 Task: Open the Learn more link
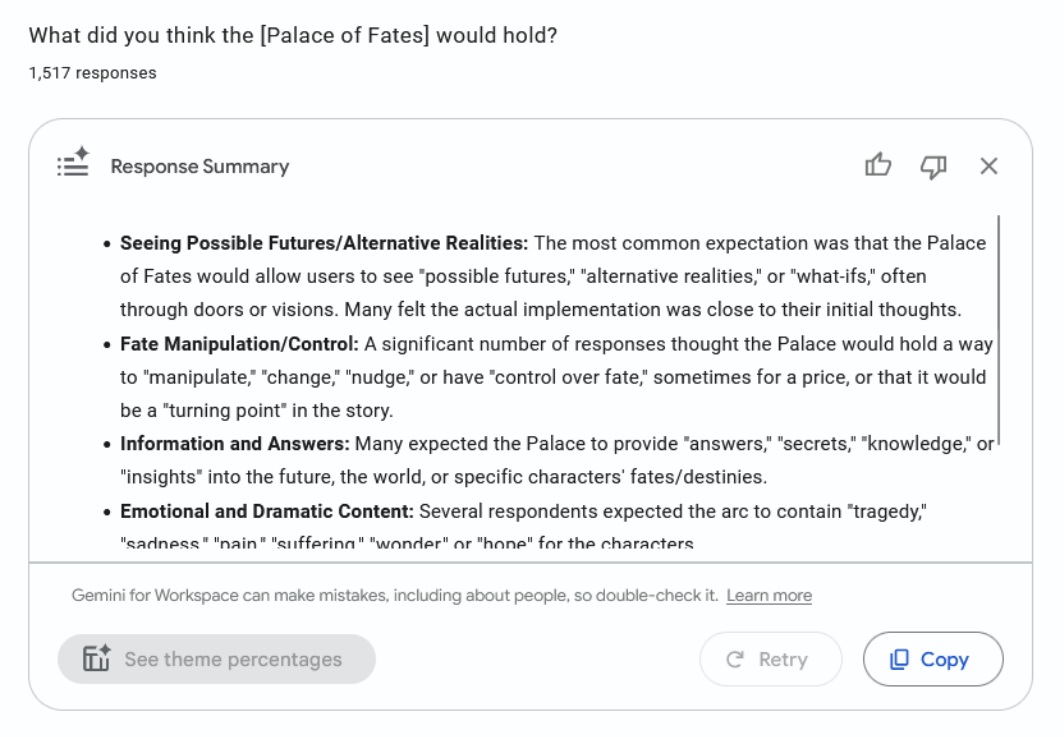(769, 596)
